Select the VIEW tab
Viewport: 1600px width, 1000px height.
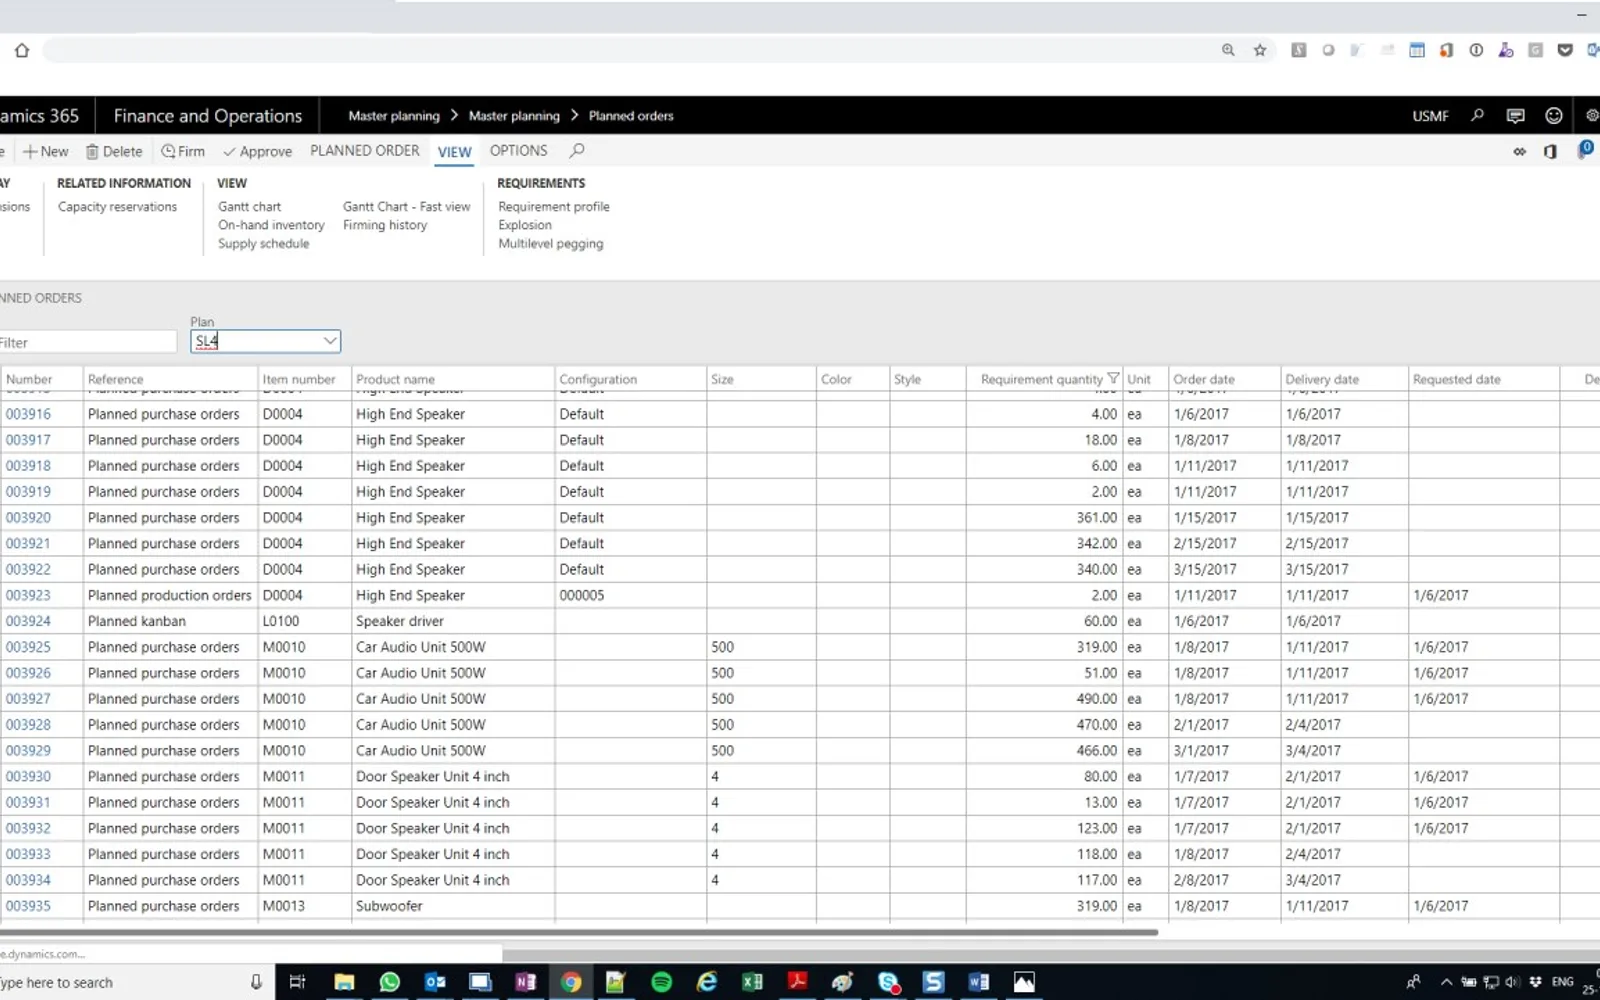[x=454, y=152]
